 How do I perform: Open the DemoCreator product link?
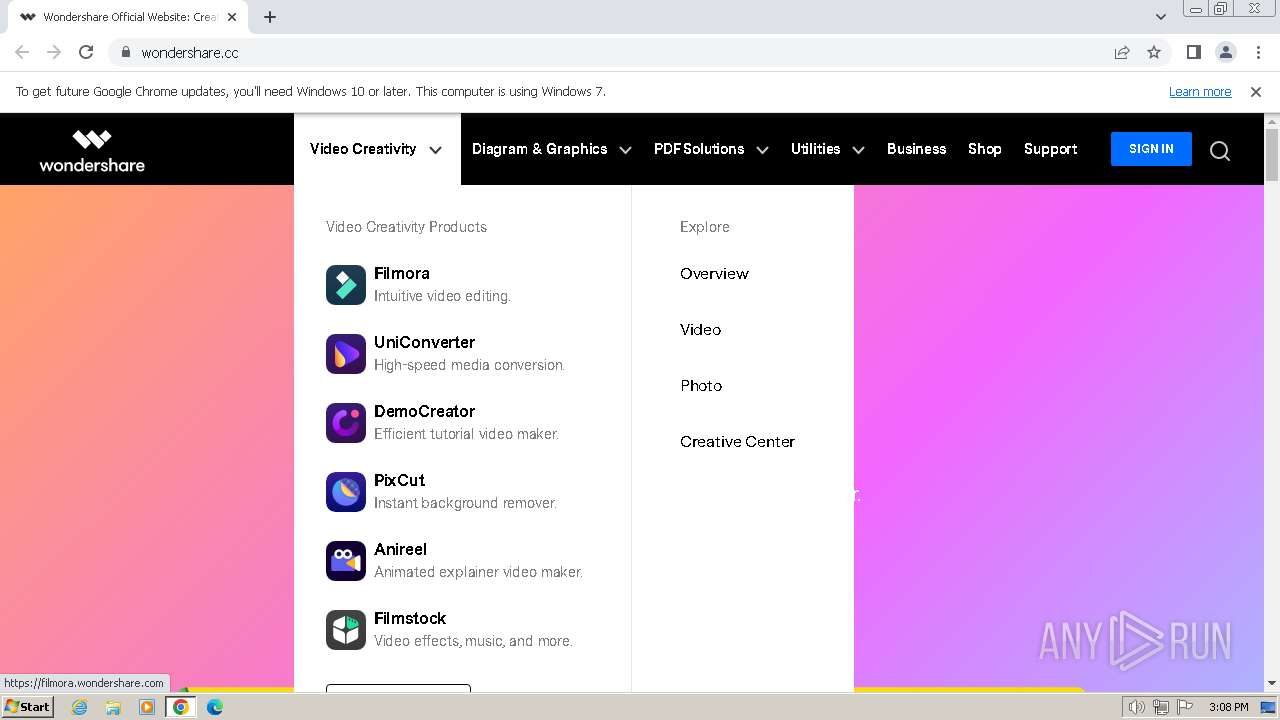coord(424,412)
